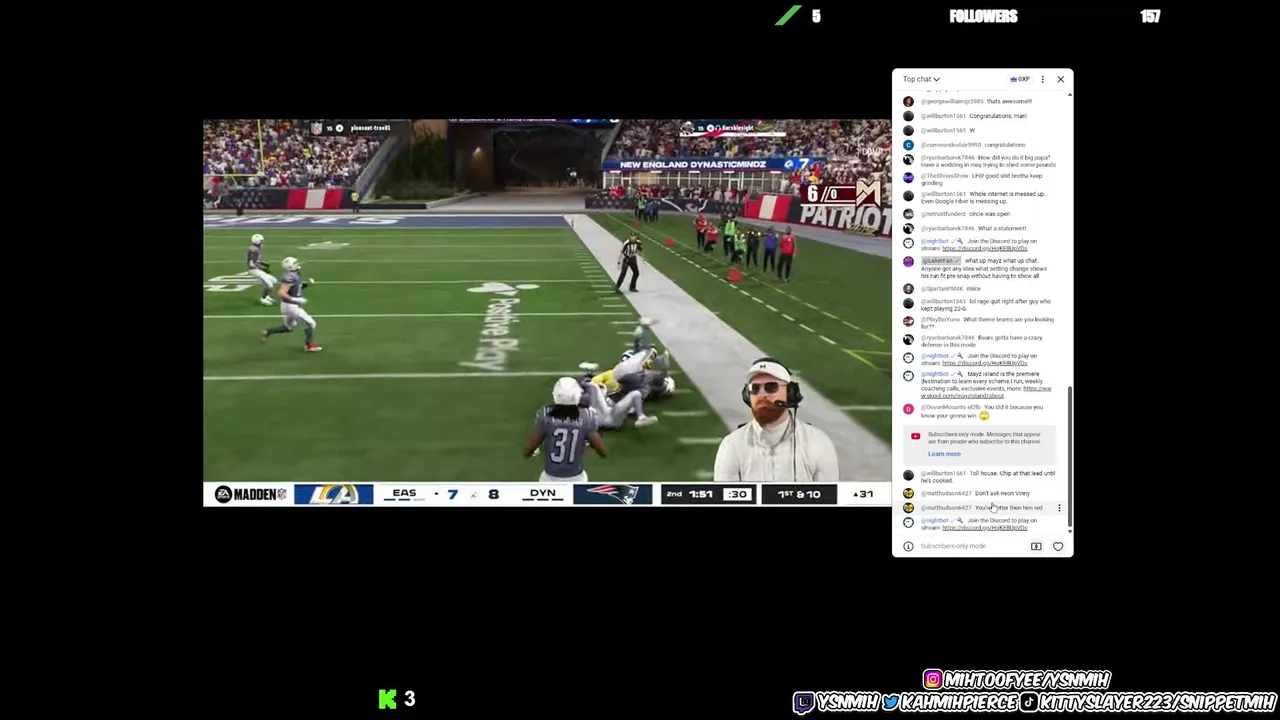Click username @ryanbarbarek7846 beside "What a statement!"
The image size is (1280, 720).
coord(947,229)
